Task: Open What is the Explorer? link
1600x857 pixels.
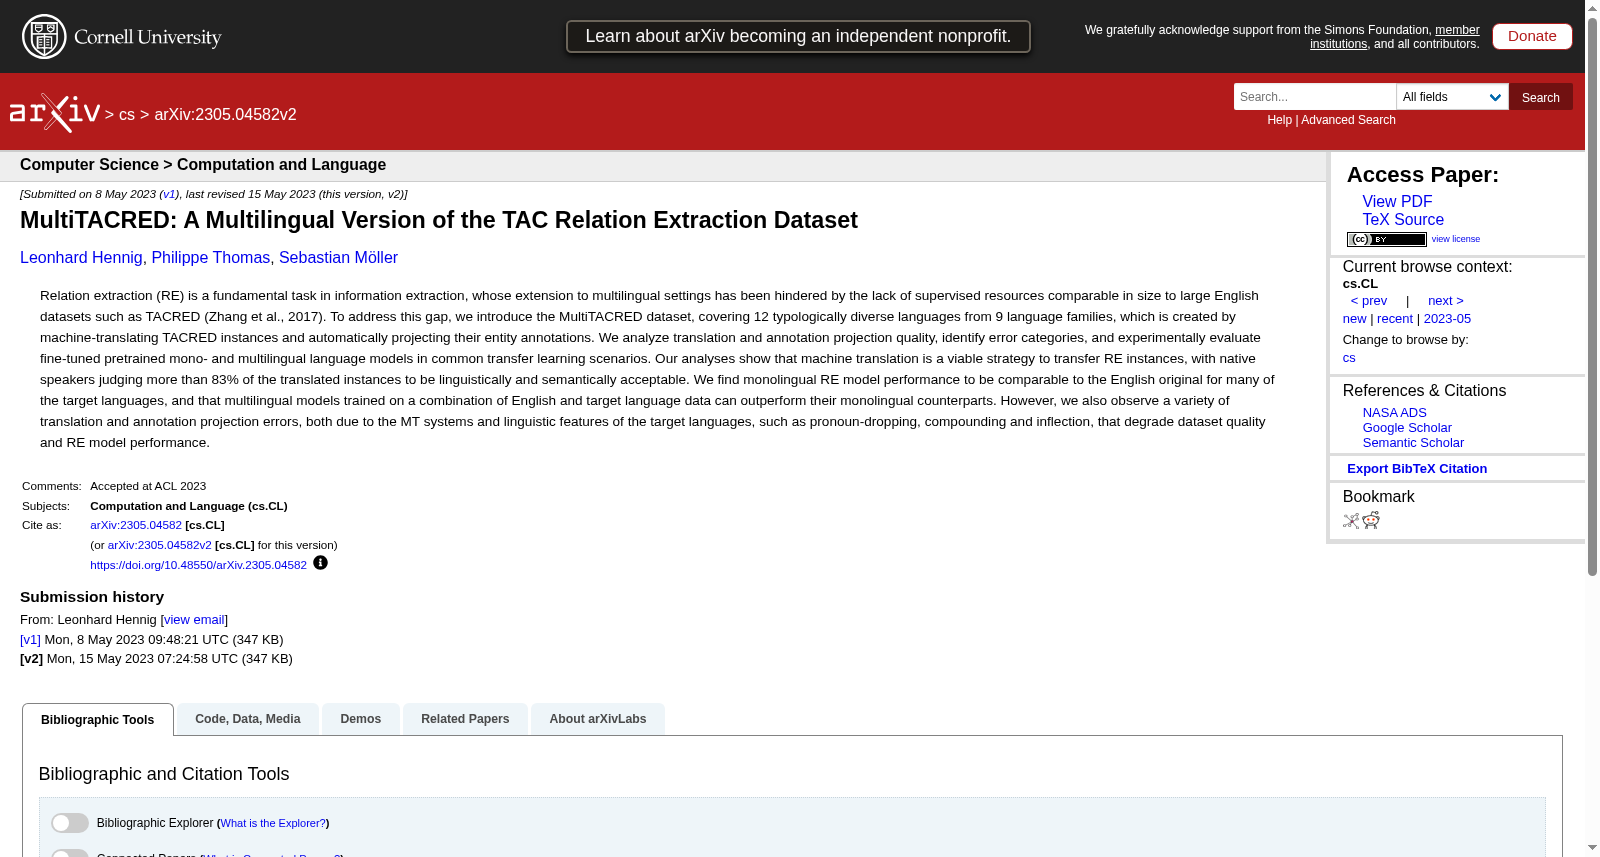Action: pos(273,823)
